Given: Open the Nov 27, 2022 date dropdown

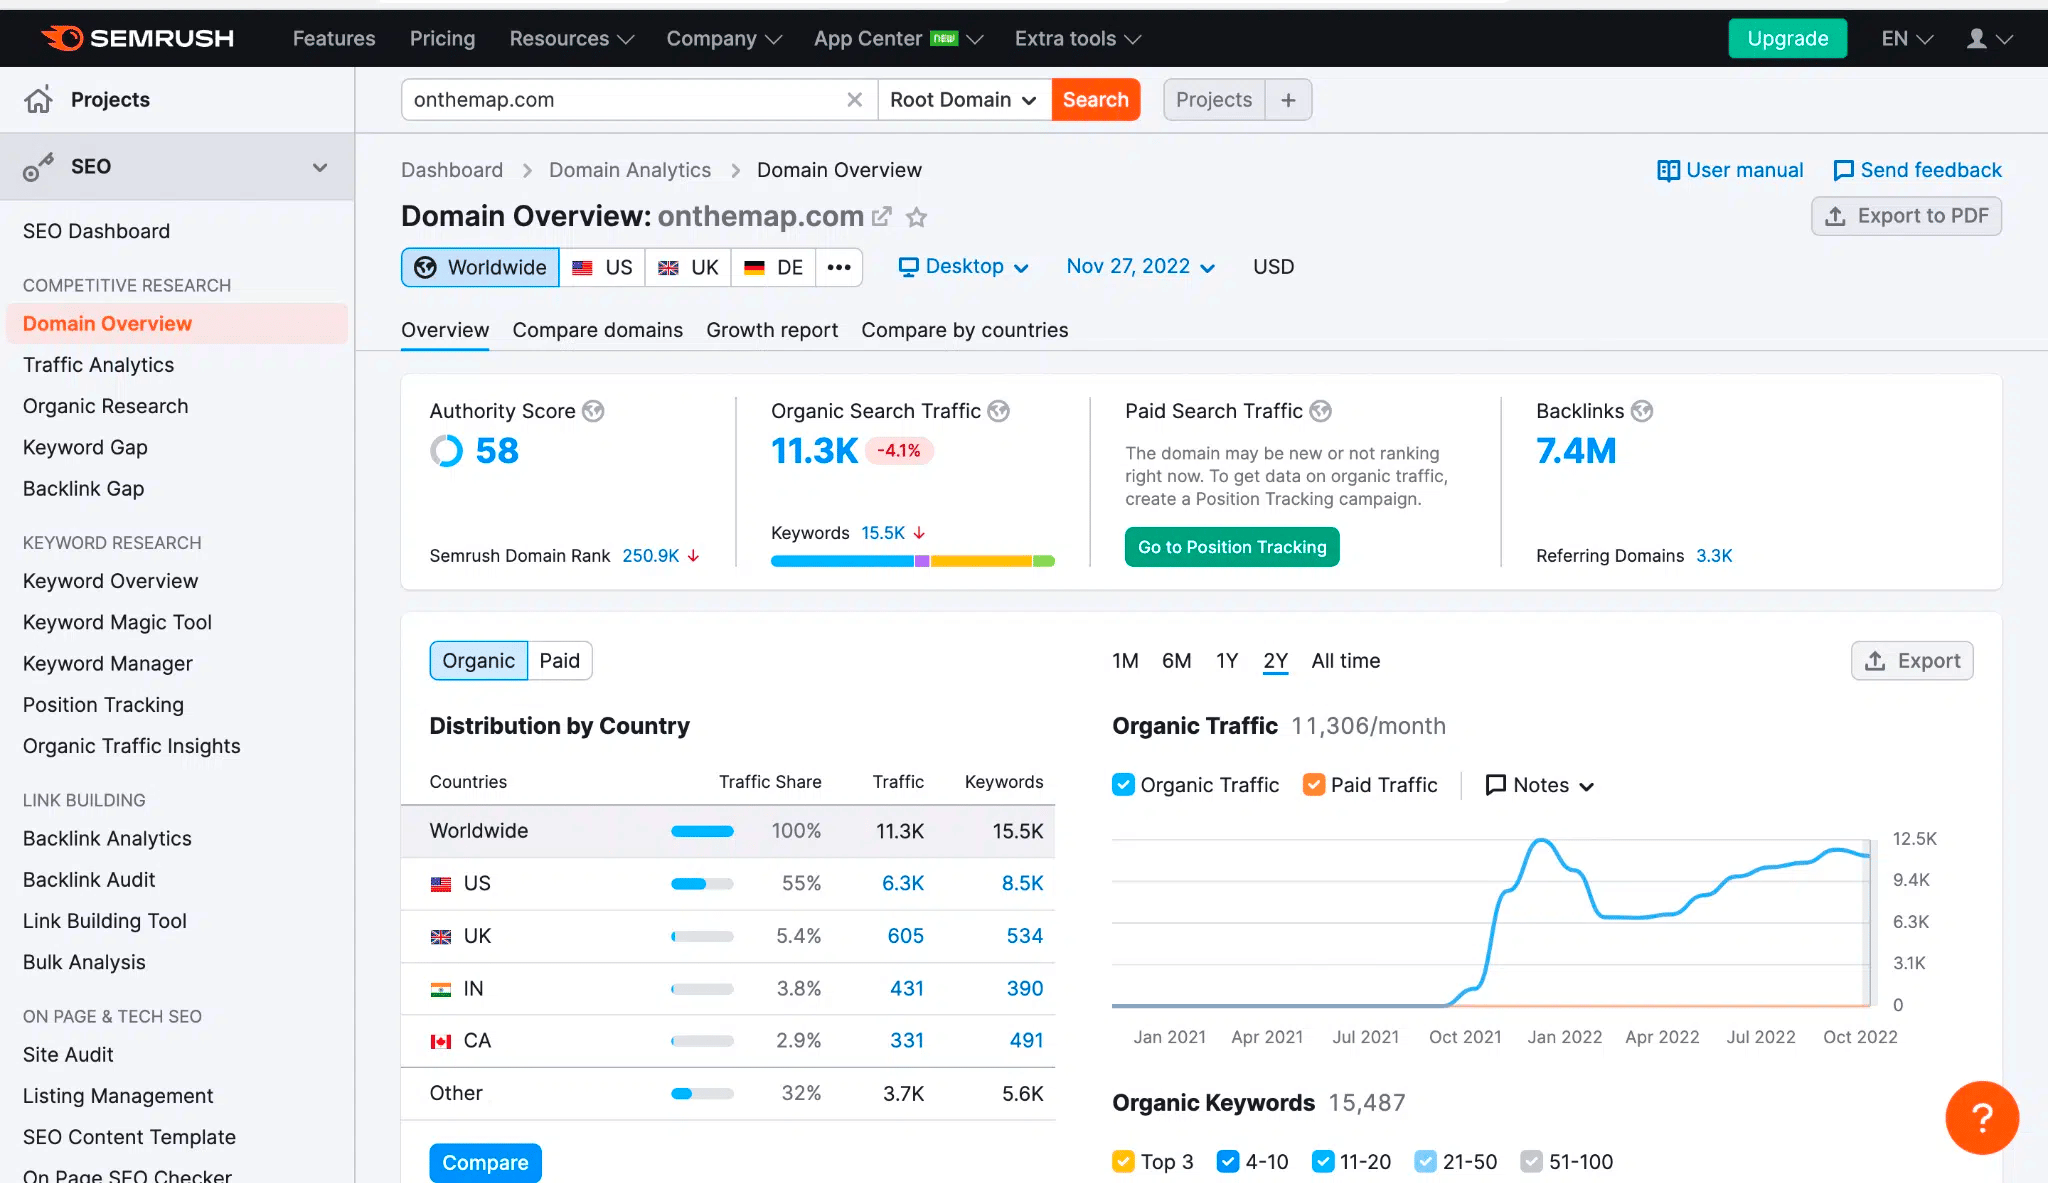Looking at the screenshot, I should (1140, 267).
